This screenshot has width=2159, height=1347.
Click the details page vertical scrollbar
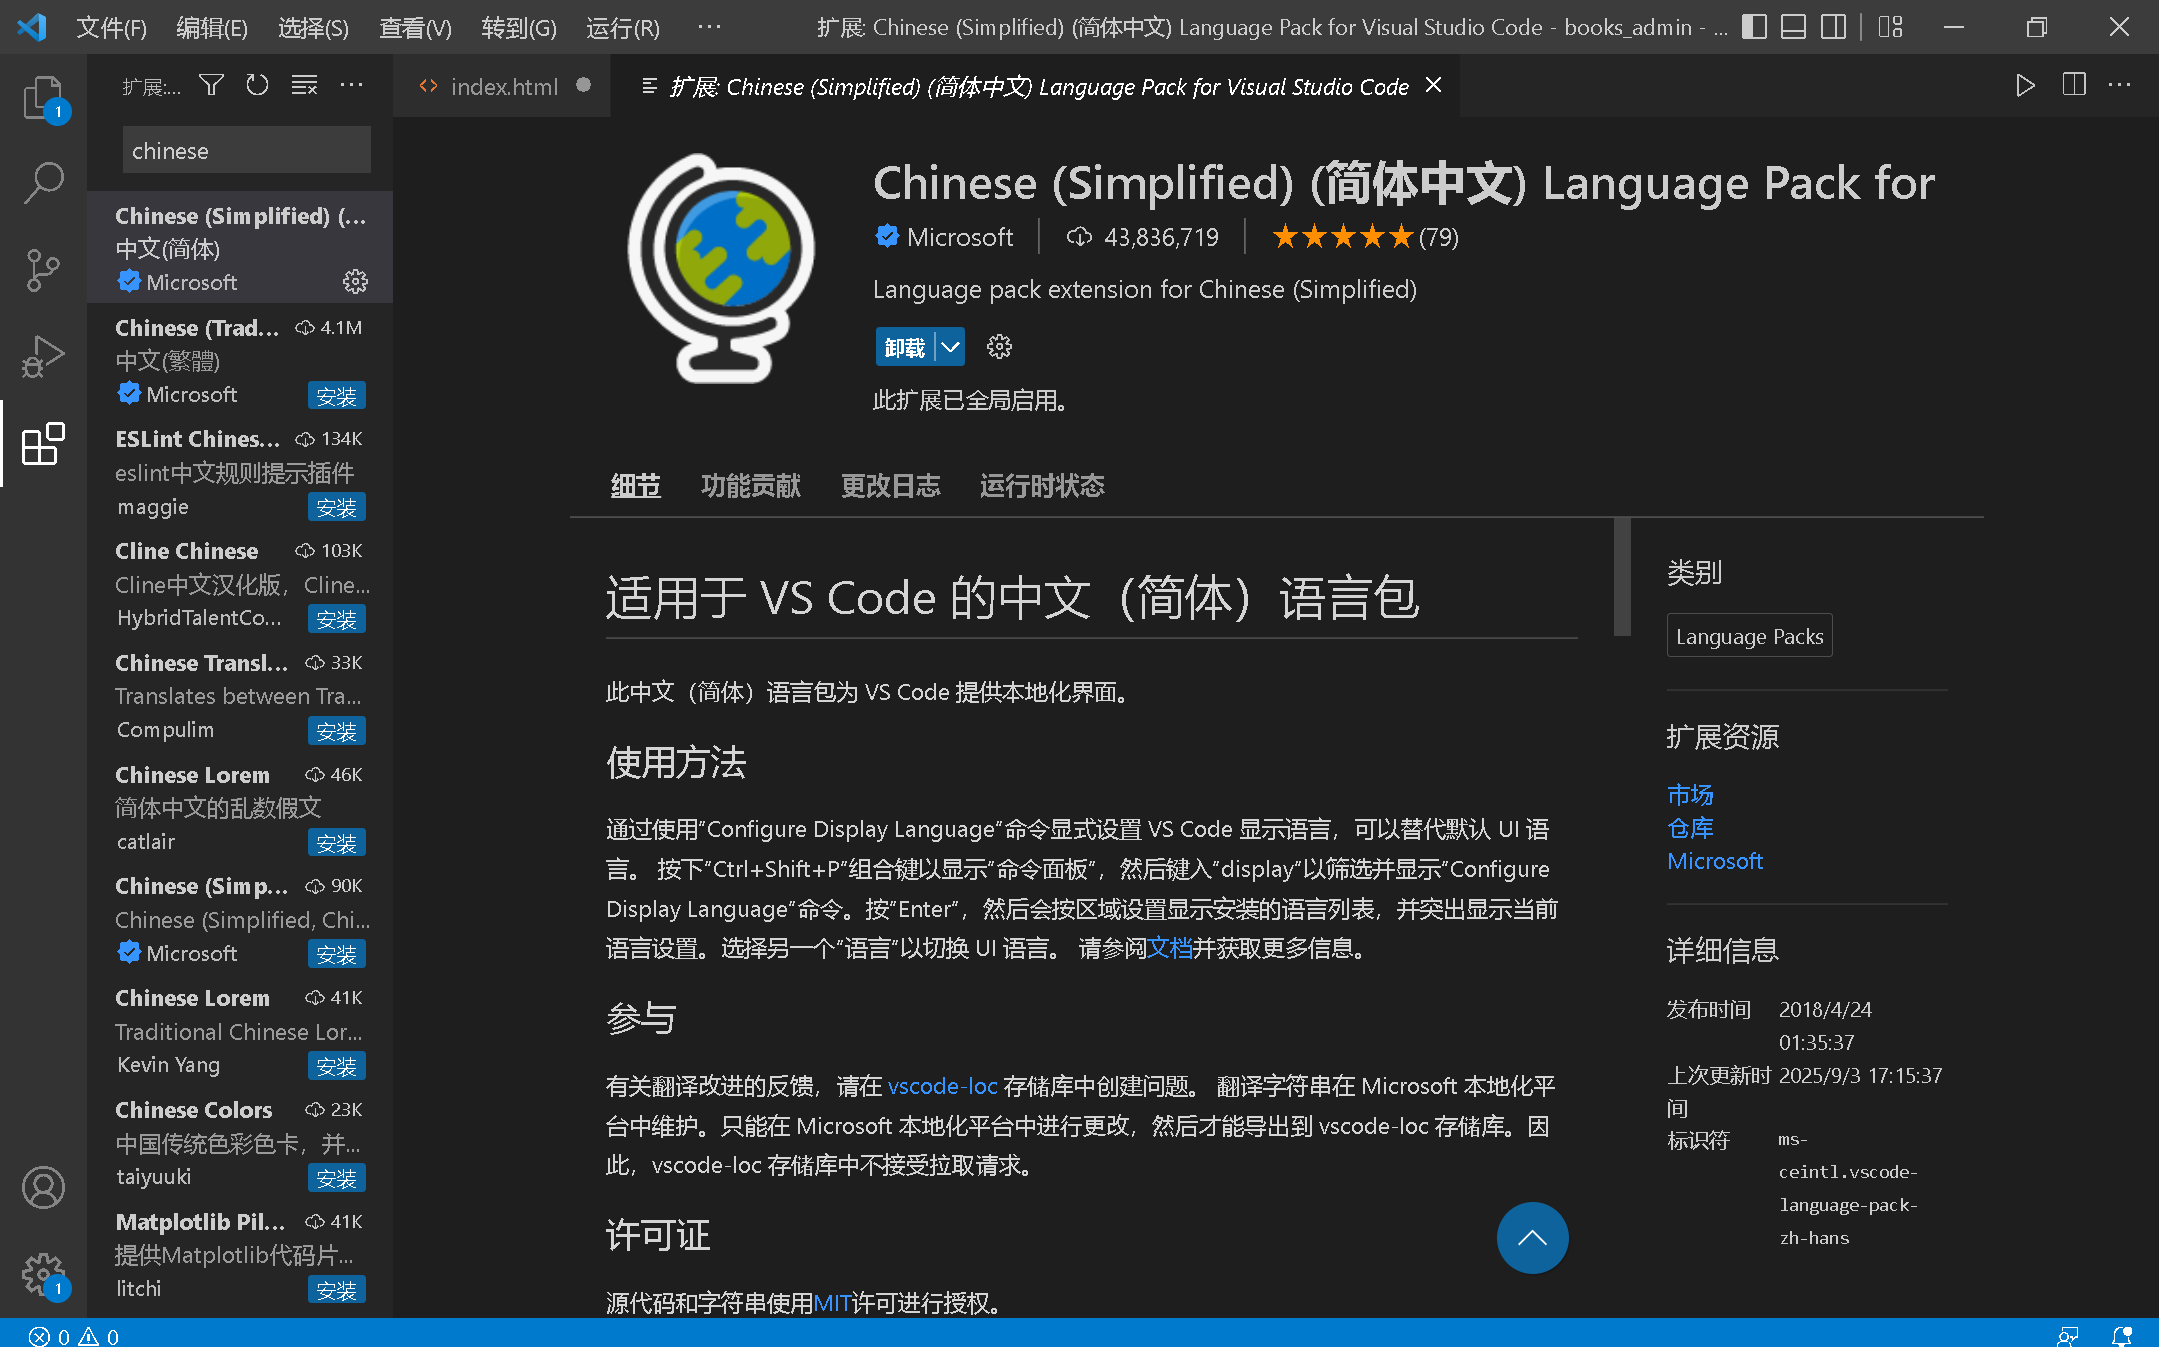point(1622,576)
